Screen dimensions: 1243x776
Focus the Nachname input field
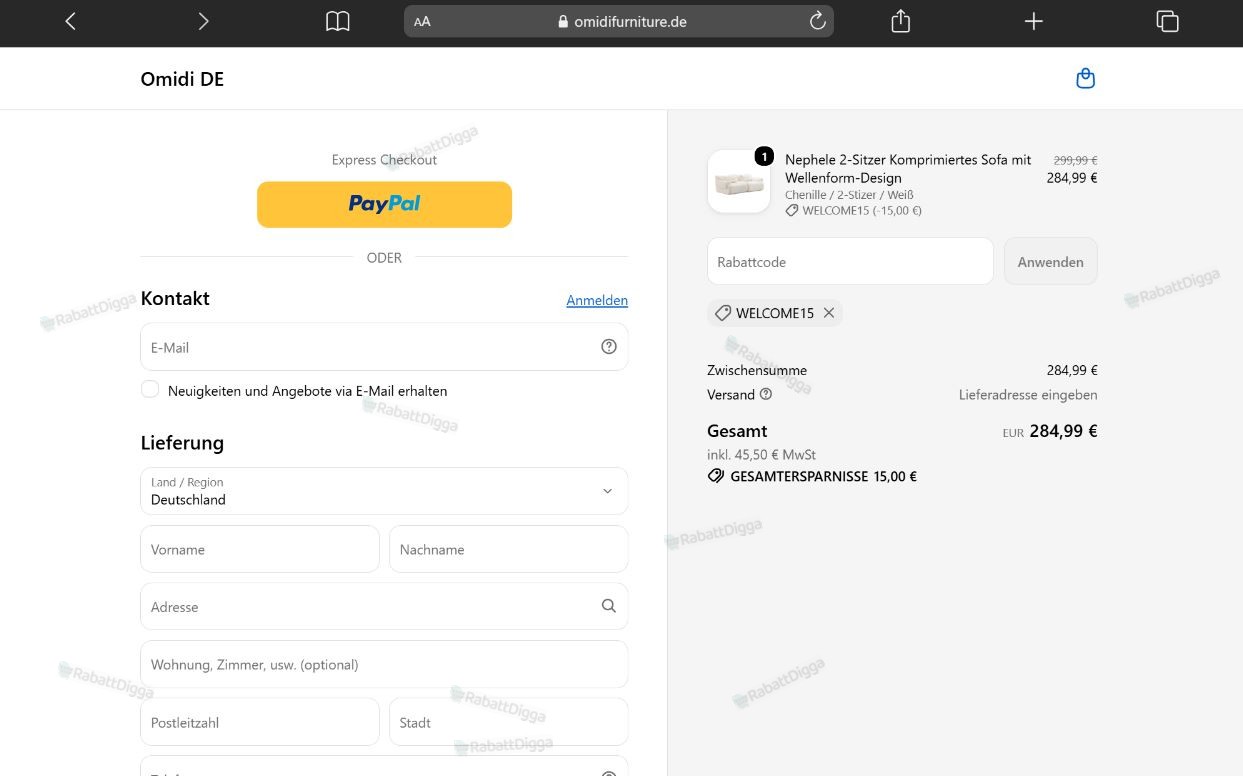coord(509,549)
